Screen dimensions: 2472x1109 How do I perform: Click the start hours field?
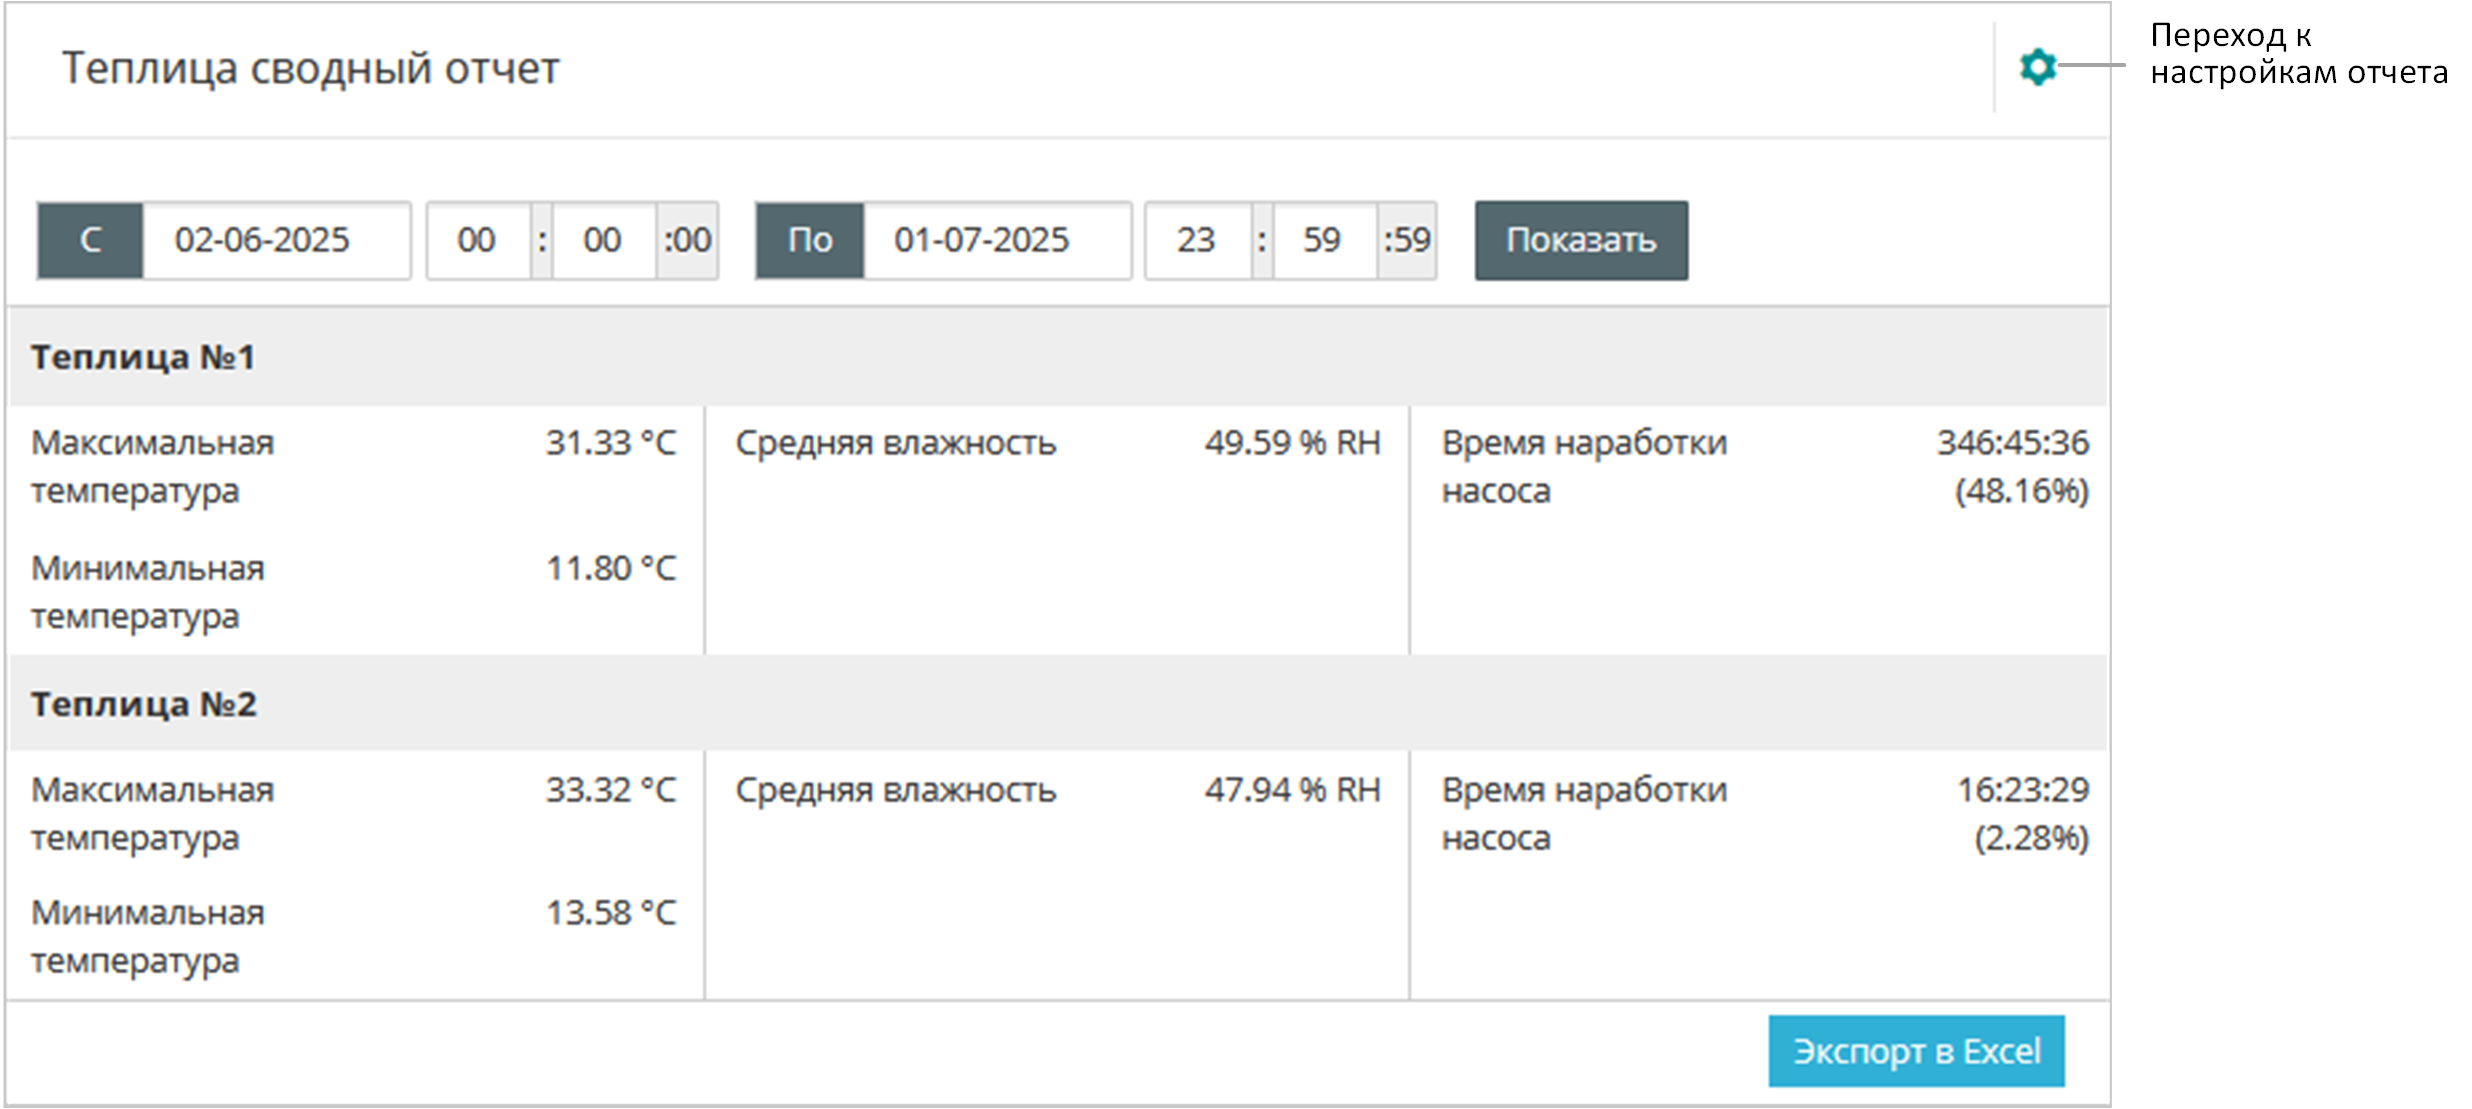477,241
